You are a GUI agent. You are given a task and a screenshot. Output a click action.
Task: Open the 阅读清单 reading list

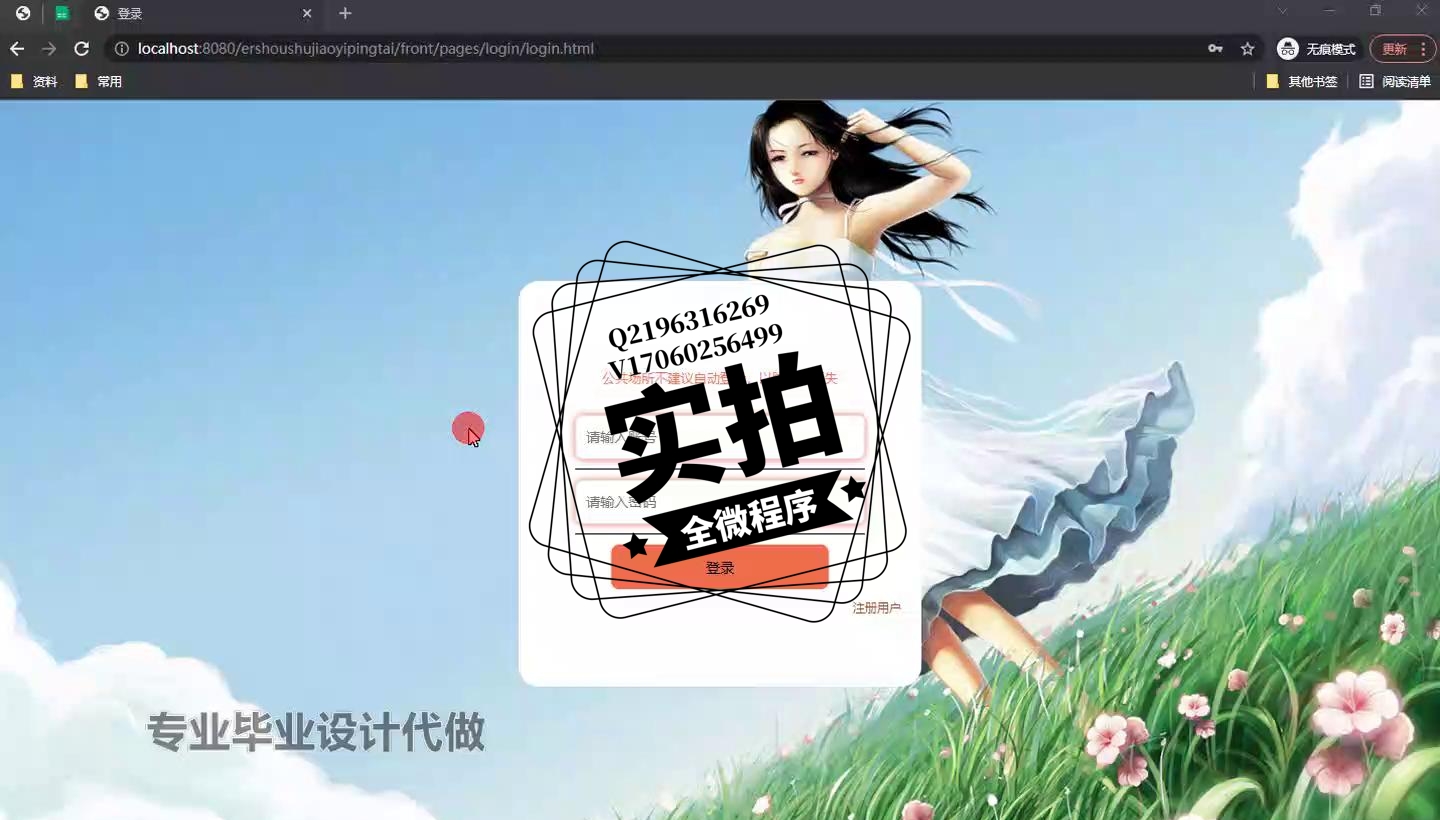[1395, 82]
